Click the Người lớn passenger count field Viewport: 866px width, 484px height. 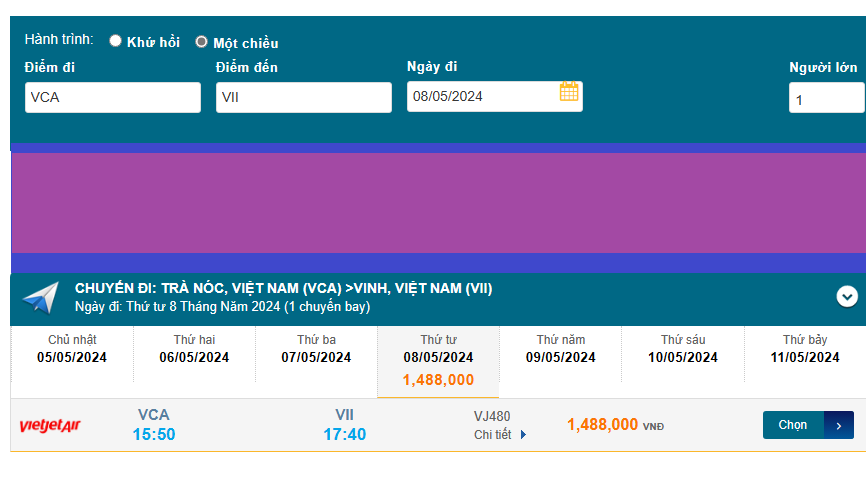coord(826,98)
